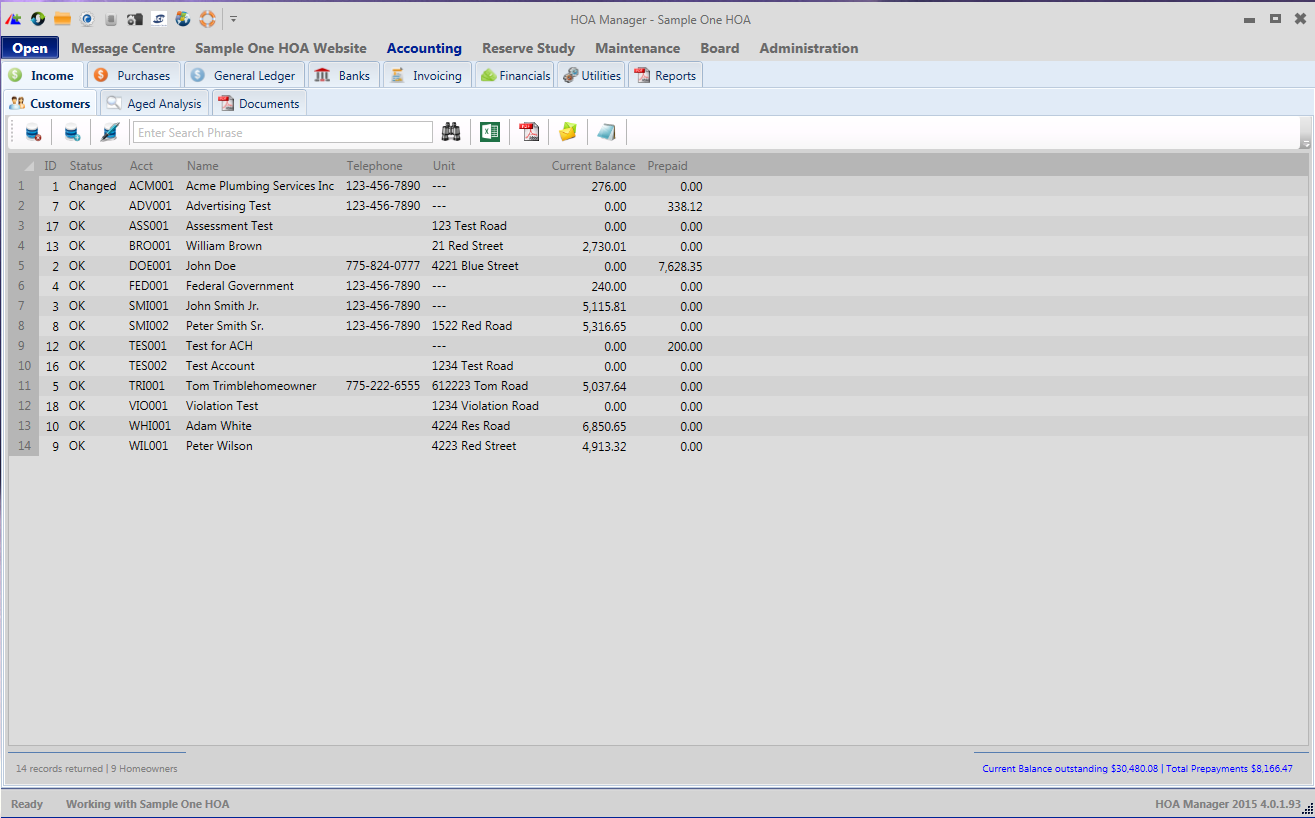
Task: Click the blue Open button
Action: click(30, 48)
